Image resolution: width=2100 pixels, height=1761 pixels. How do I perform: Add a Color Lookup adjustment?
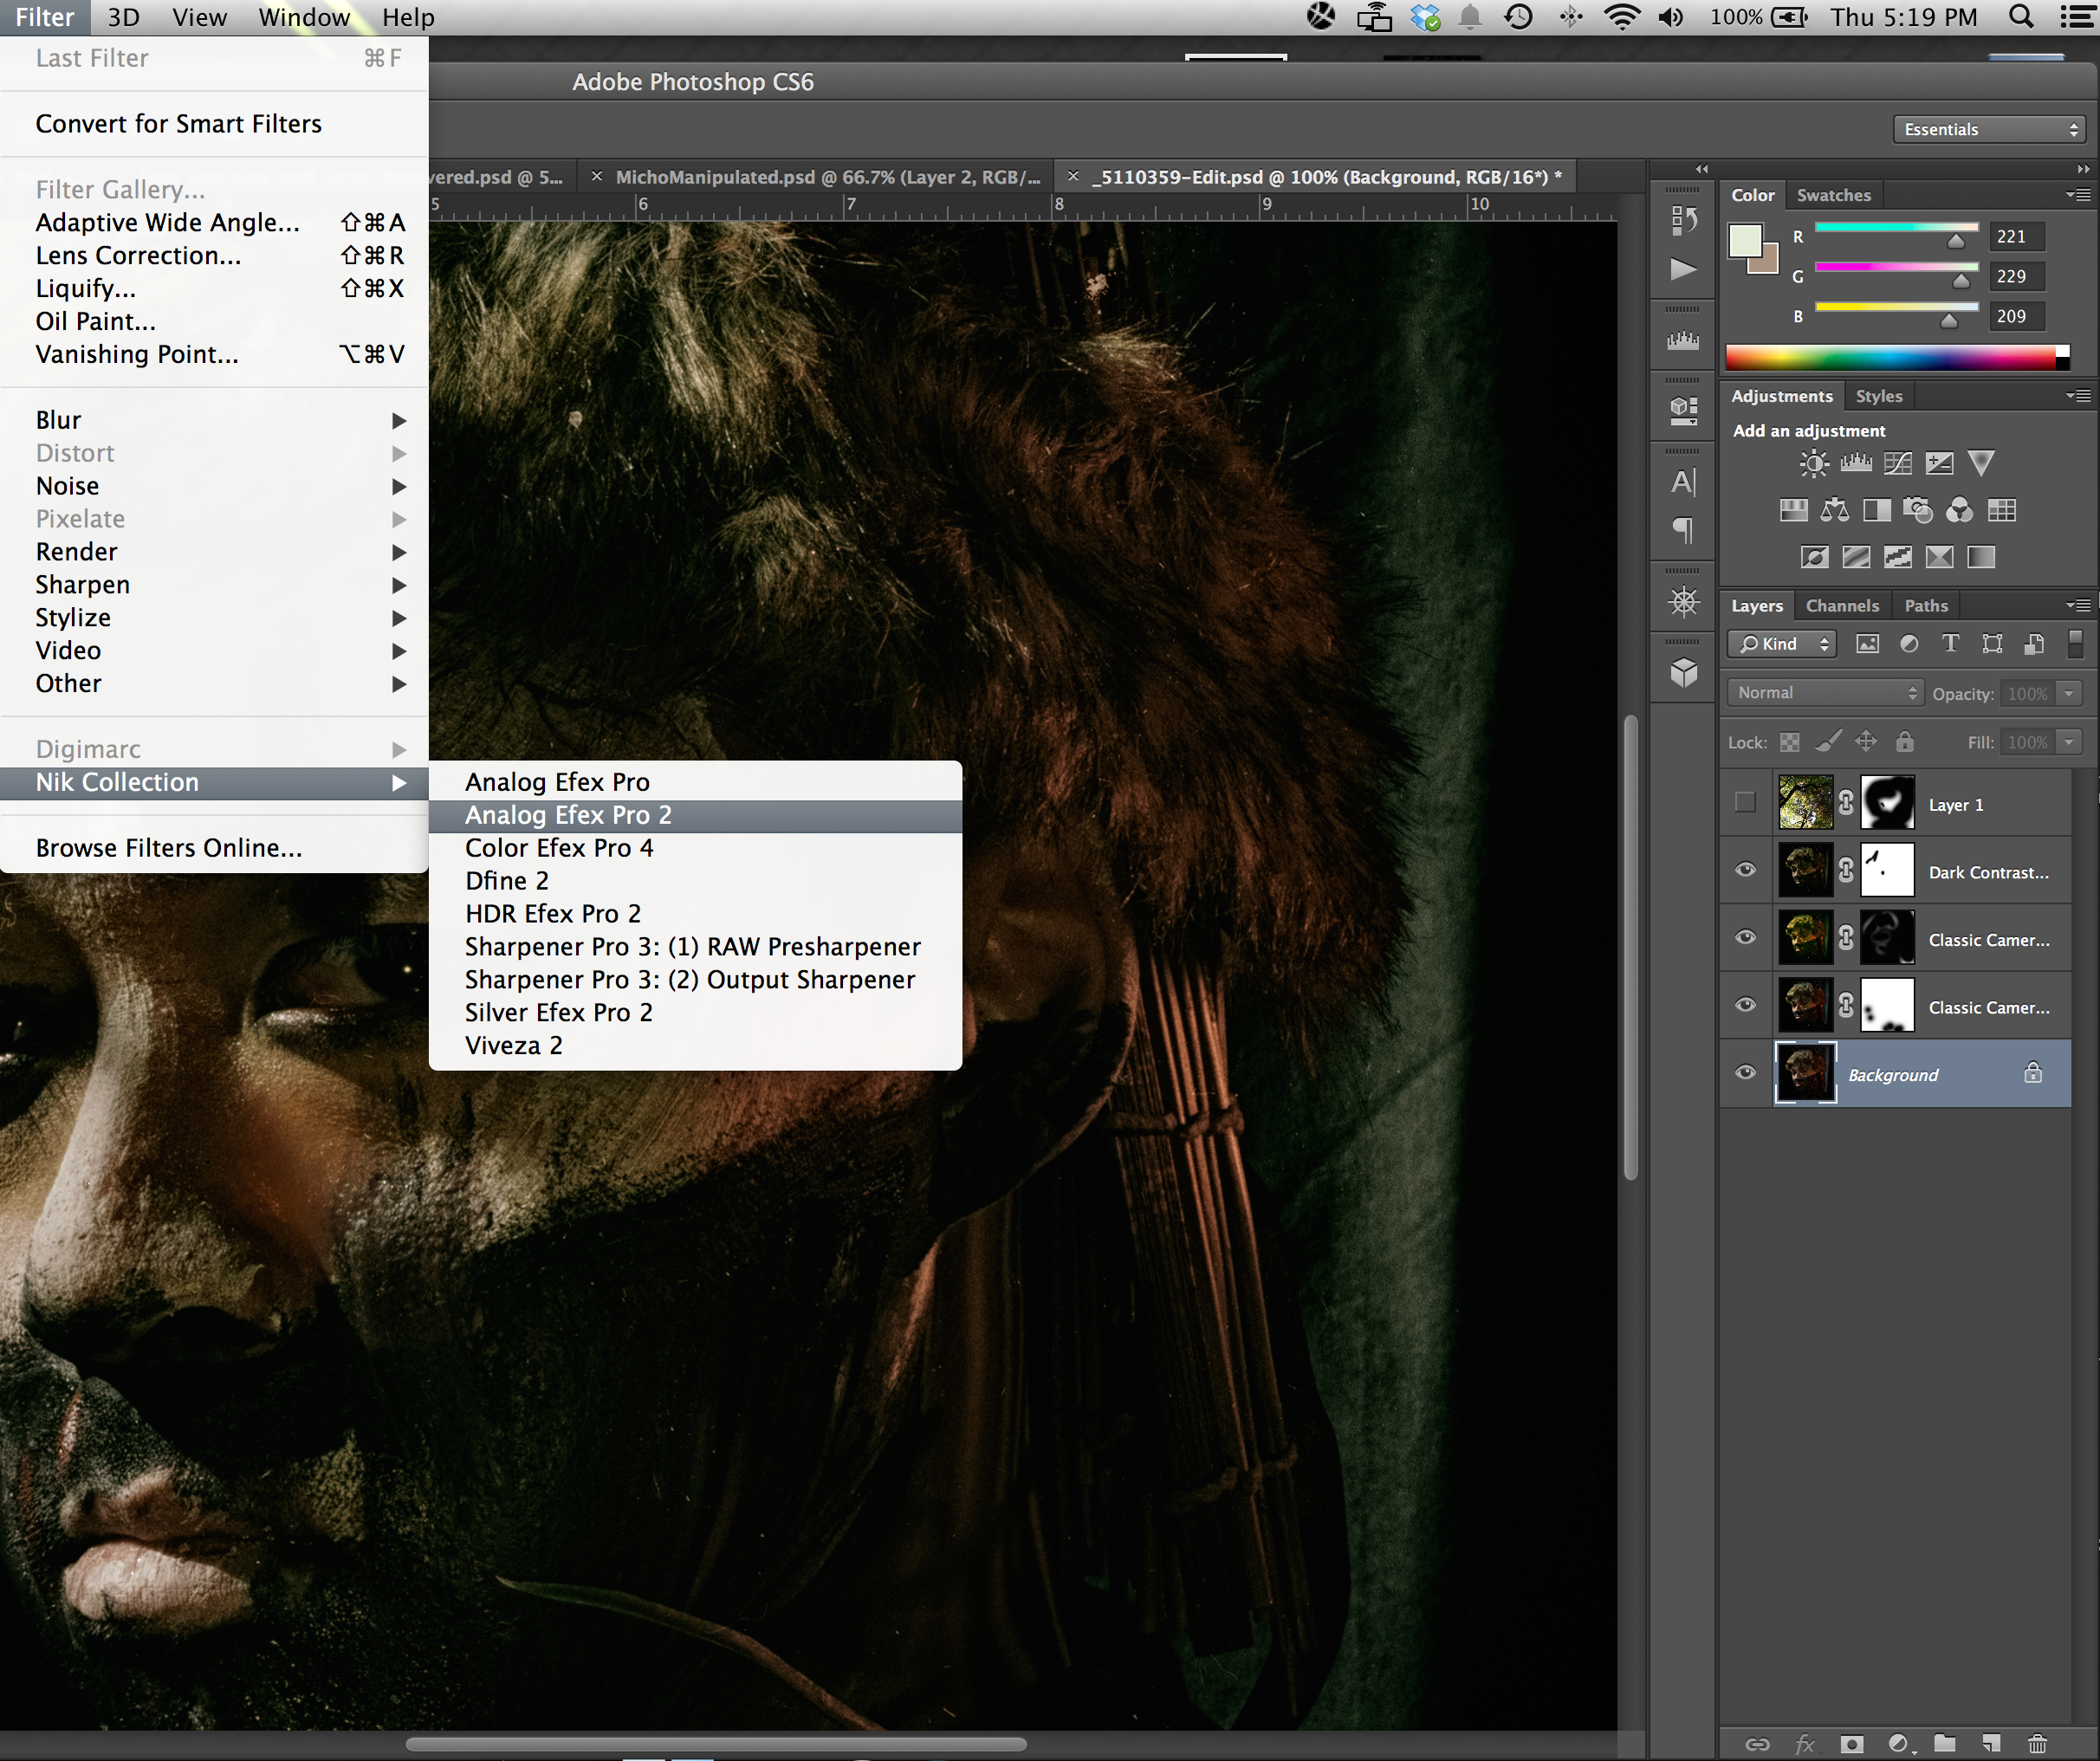[x=2002, y=511]
